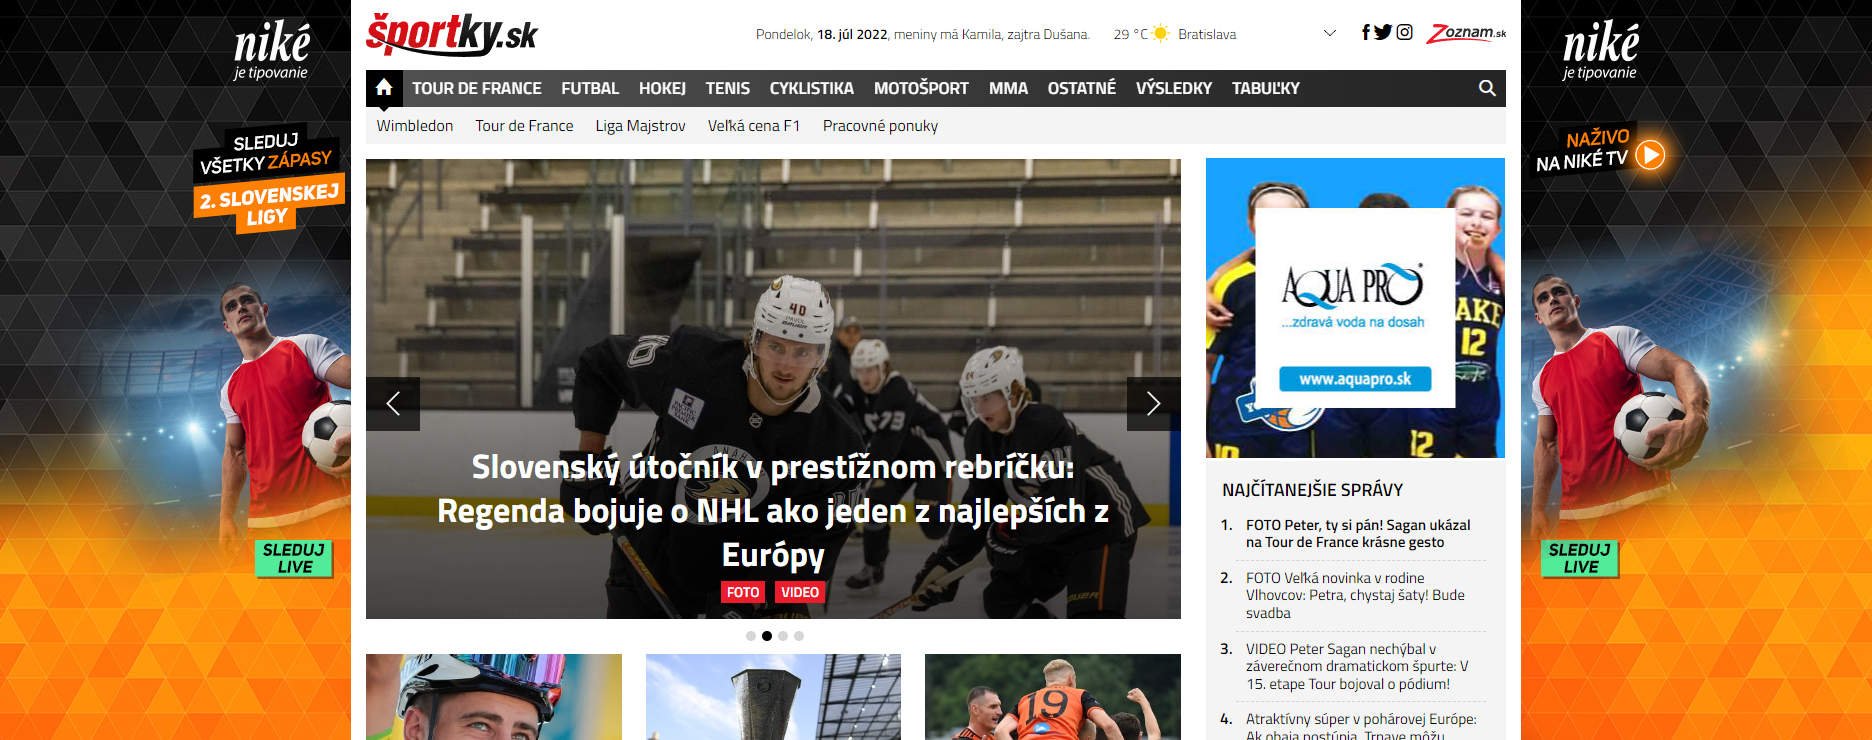The height and width of the screenshot is (740, 1872).
Task: Read the Sagan krásne gesto top story
Action: tap(1357, 533)
